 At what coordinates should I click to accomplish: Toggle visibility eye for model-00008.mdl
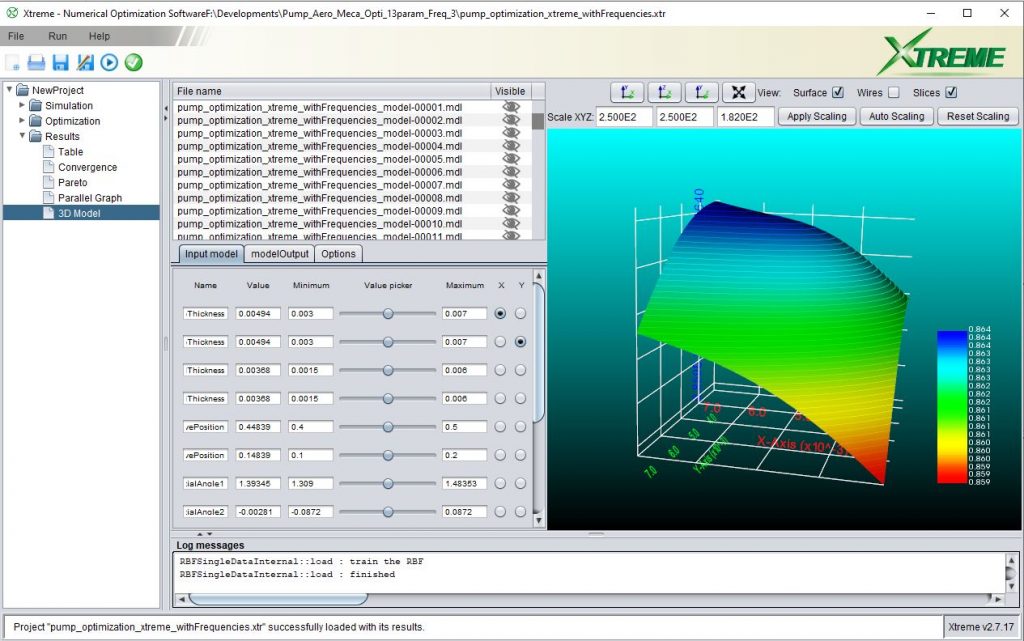pyautogui.click(x=511, y=198)
